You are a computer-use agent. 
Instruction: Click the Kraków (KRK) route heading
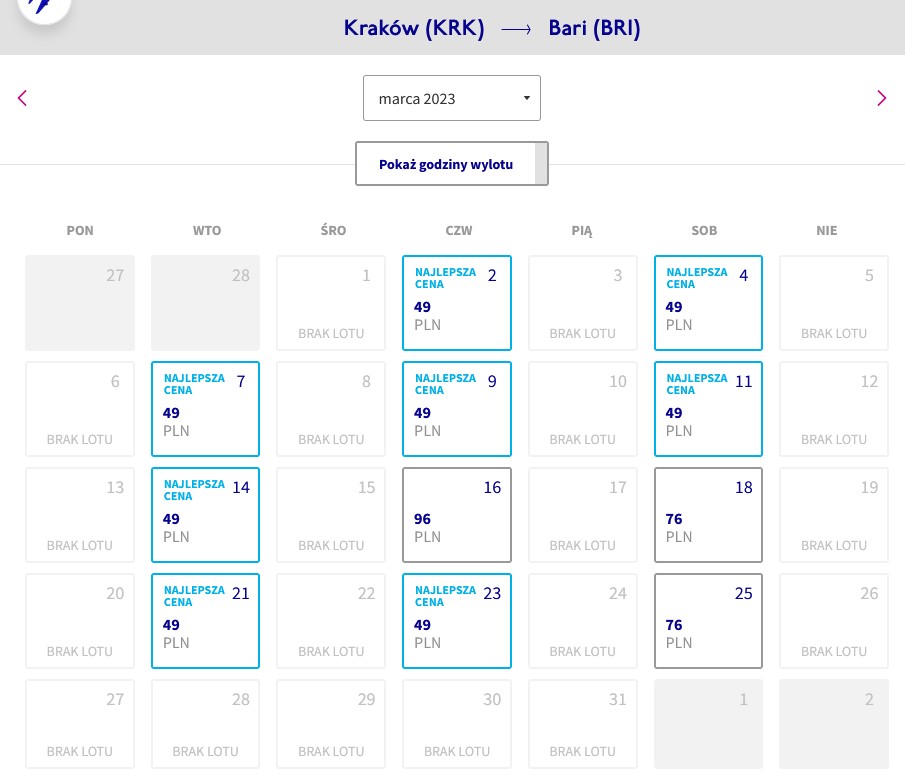click(414, 28)
